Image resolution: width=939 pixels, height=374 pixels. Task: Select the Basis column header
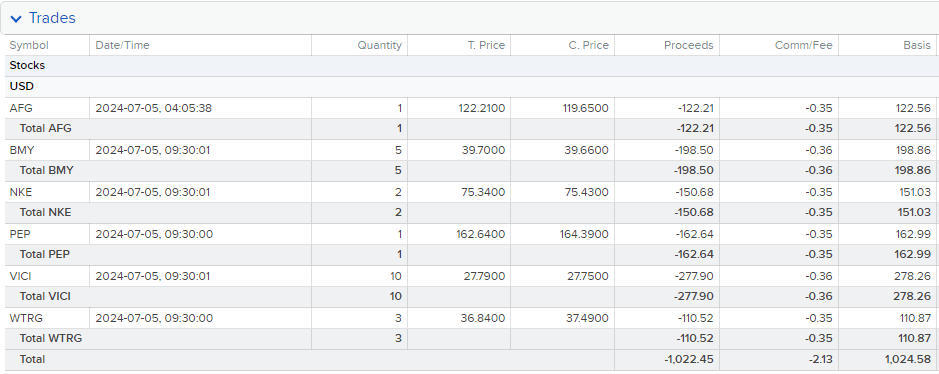(x=917, y=45)
